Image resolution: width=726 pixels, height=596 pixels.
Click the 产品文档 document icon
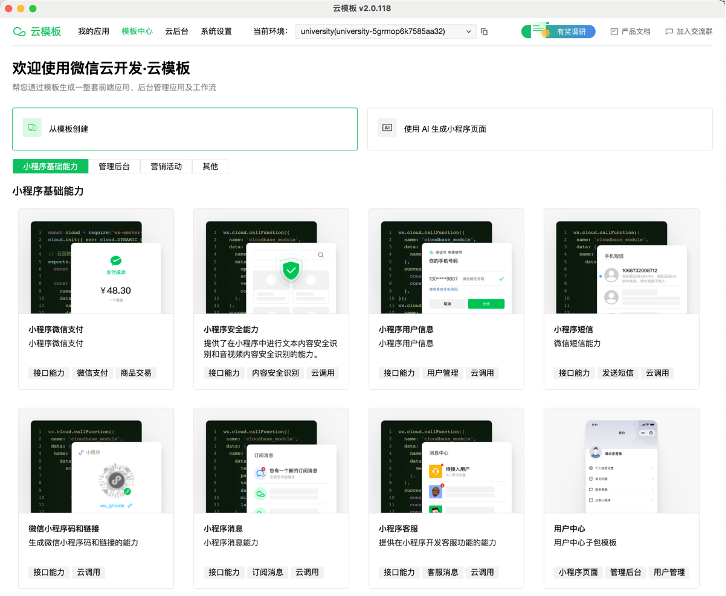(x=614, y=31)
